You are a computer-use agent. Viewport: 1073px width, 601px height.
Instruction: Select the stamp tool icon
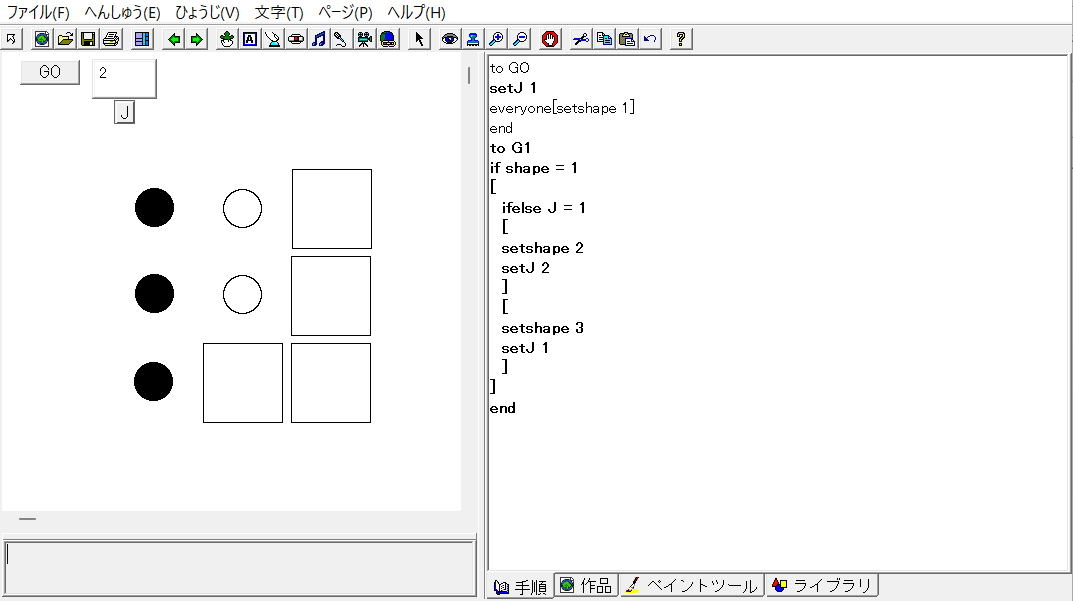[473, 39]
